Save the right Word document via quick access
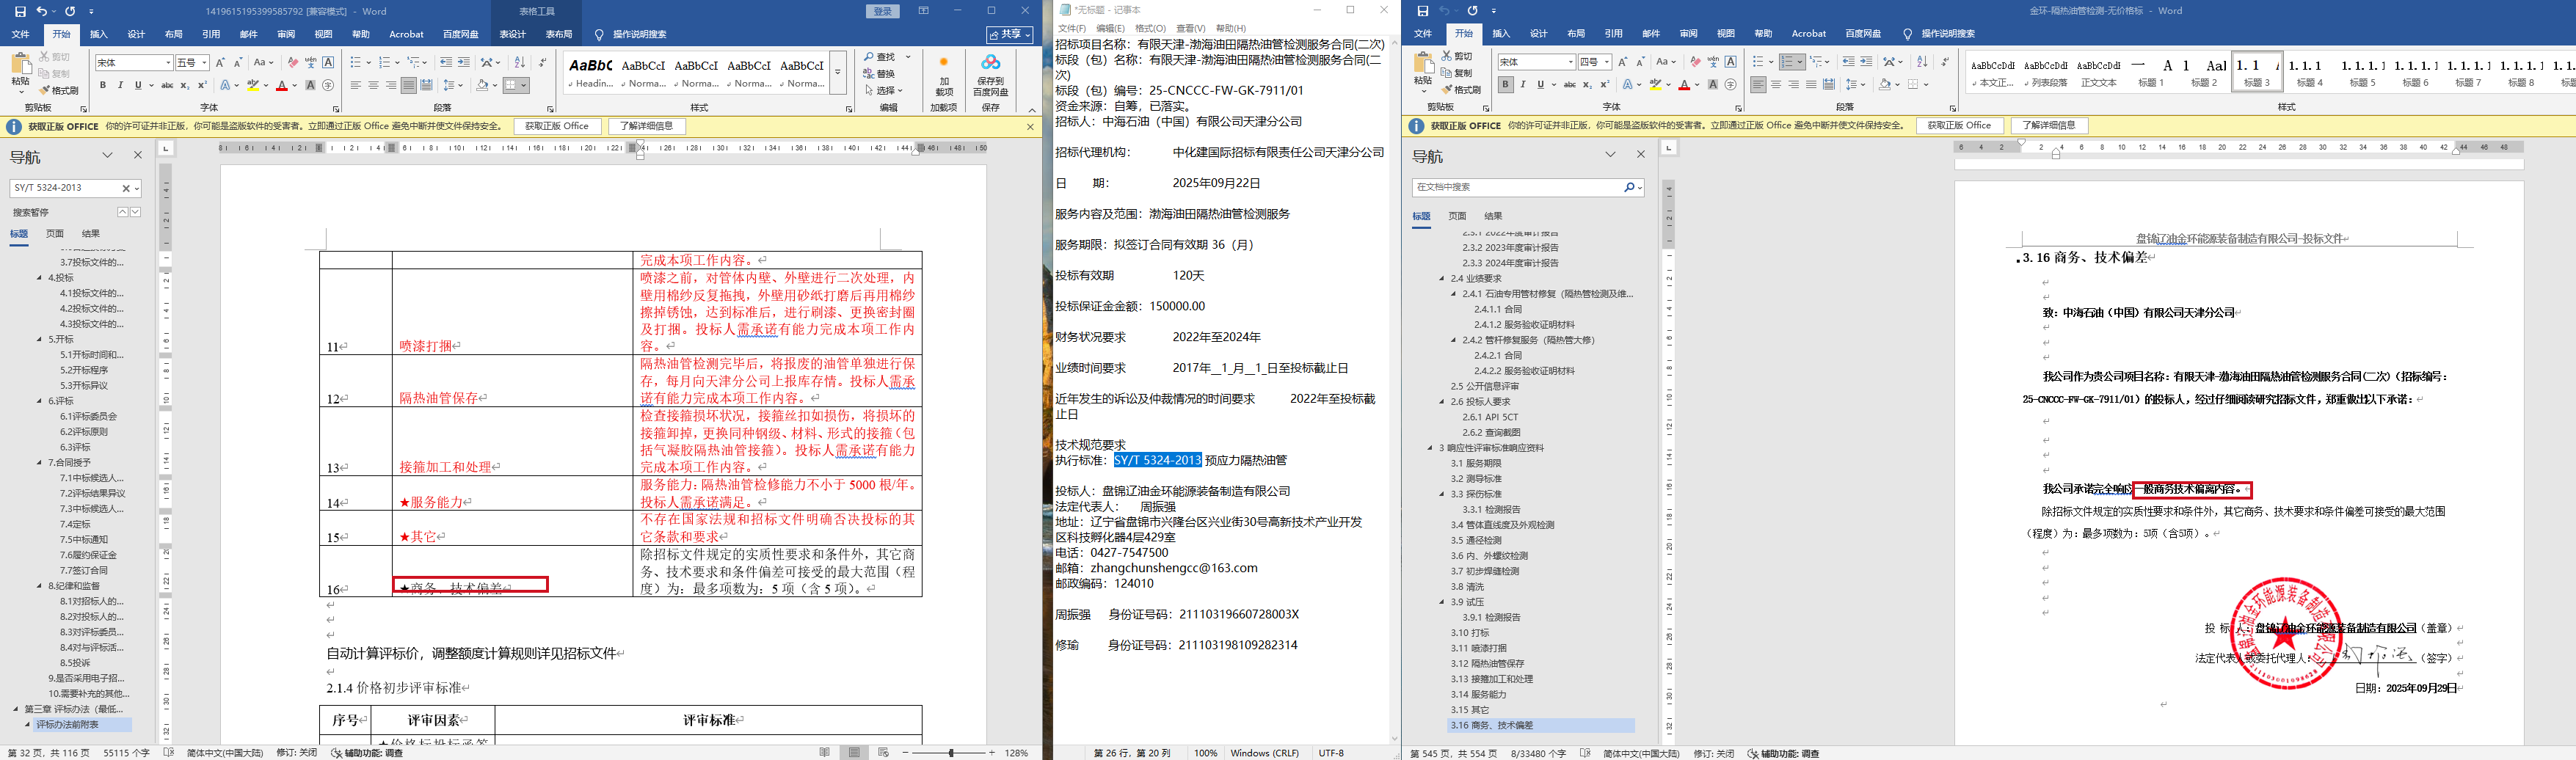 pyautogui.click(x=1422, y=11)
